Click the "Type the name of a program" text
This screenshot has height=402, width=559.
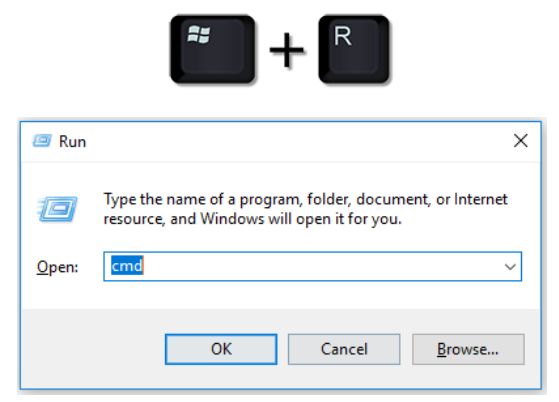201,200
